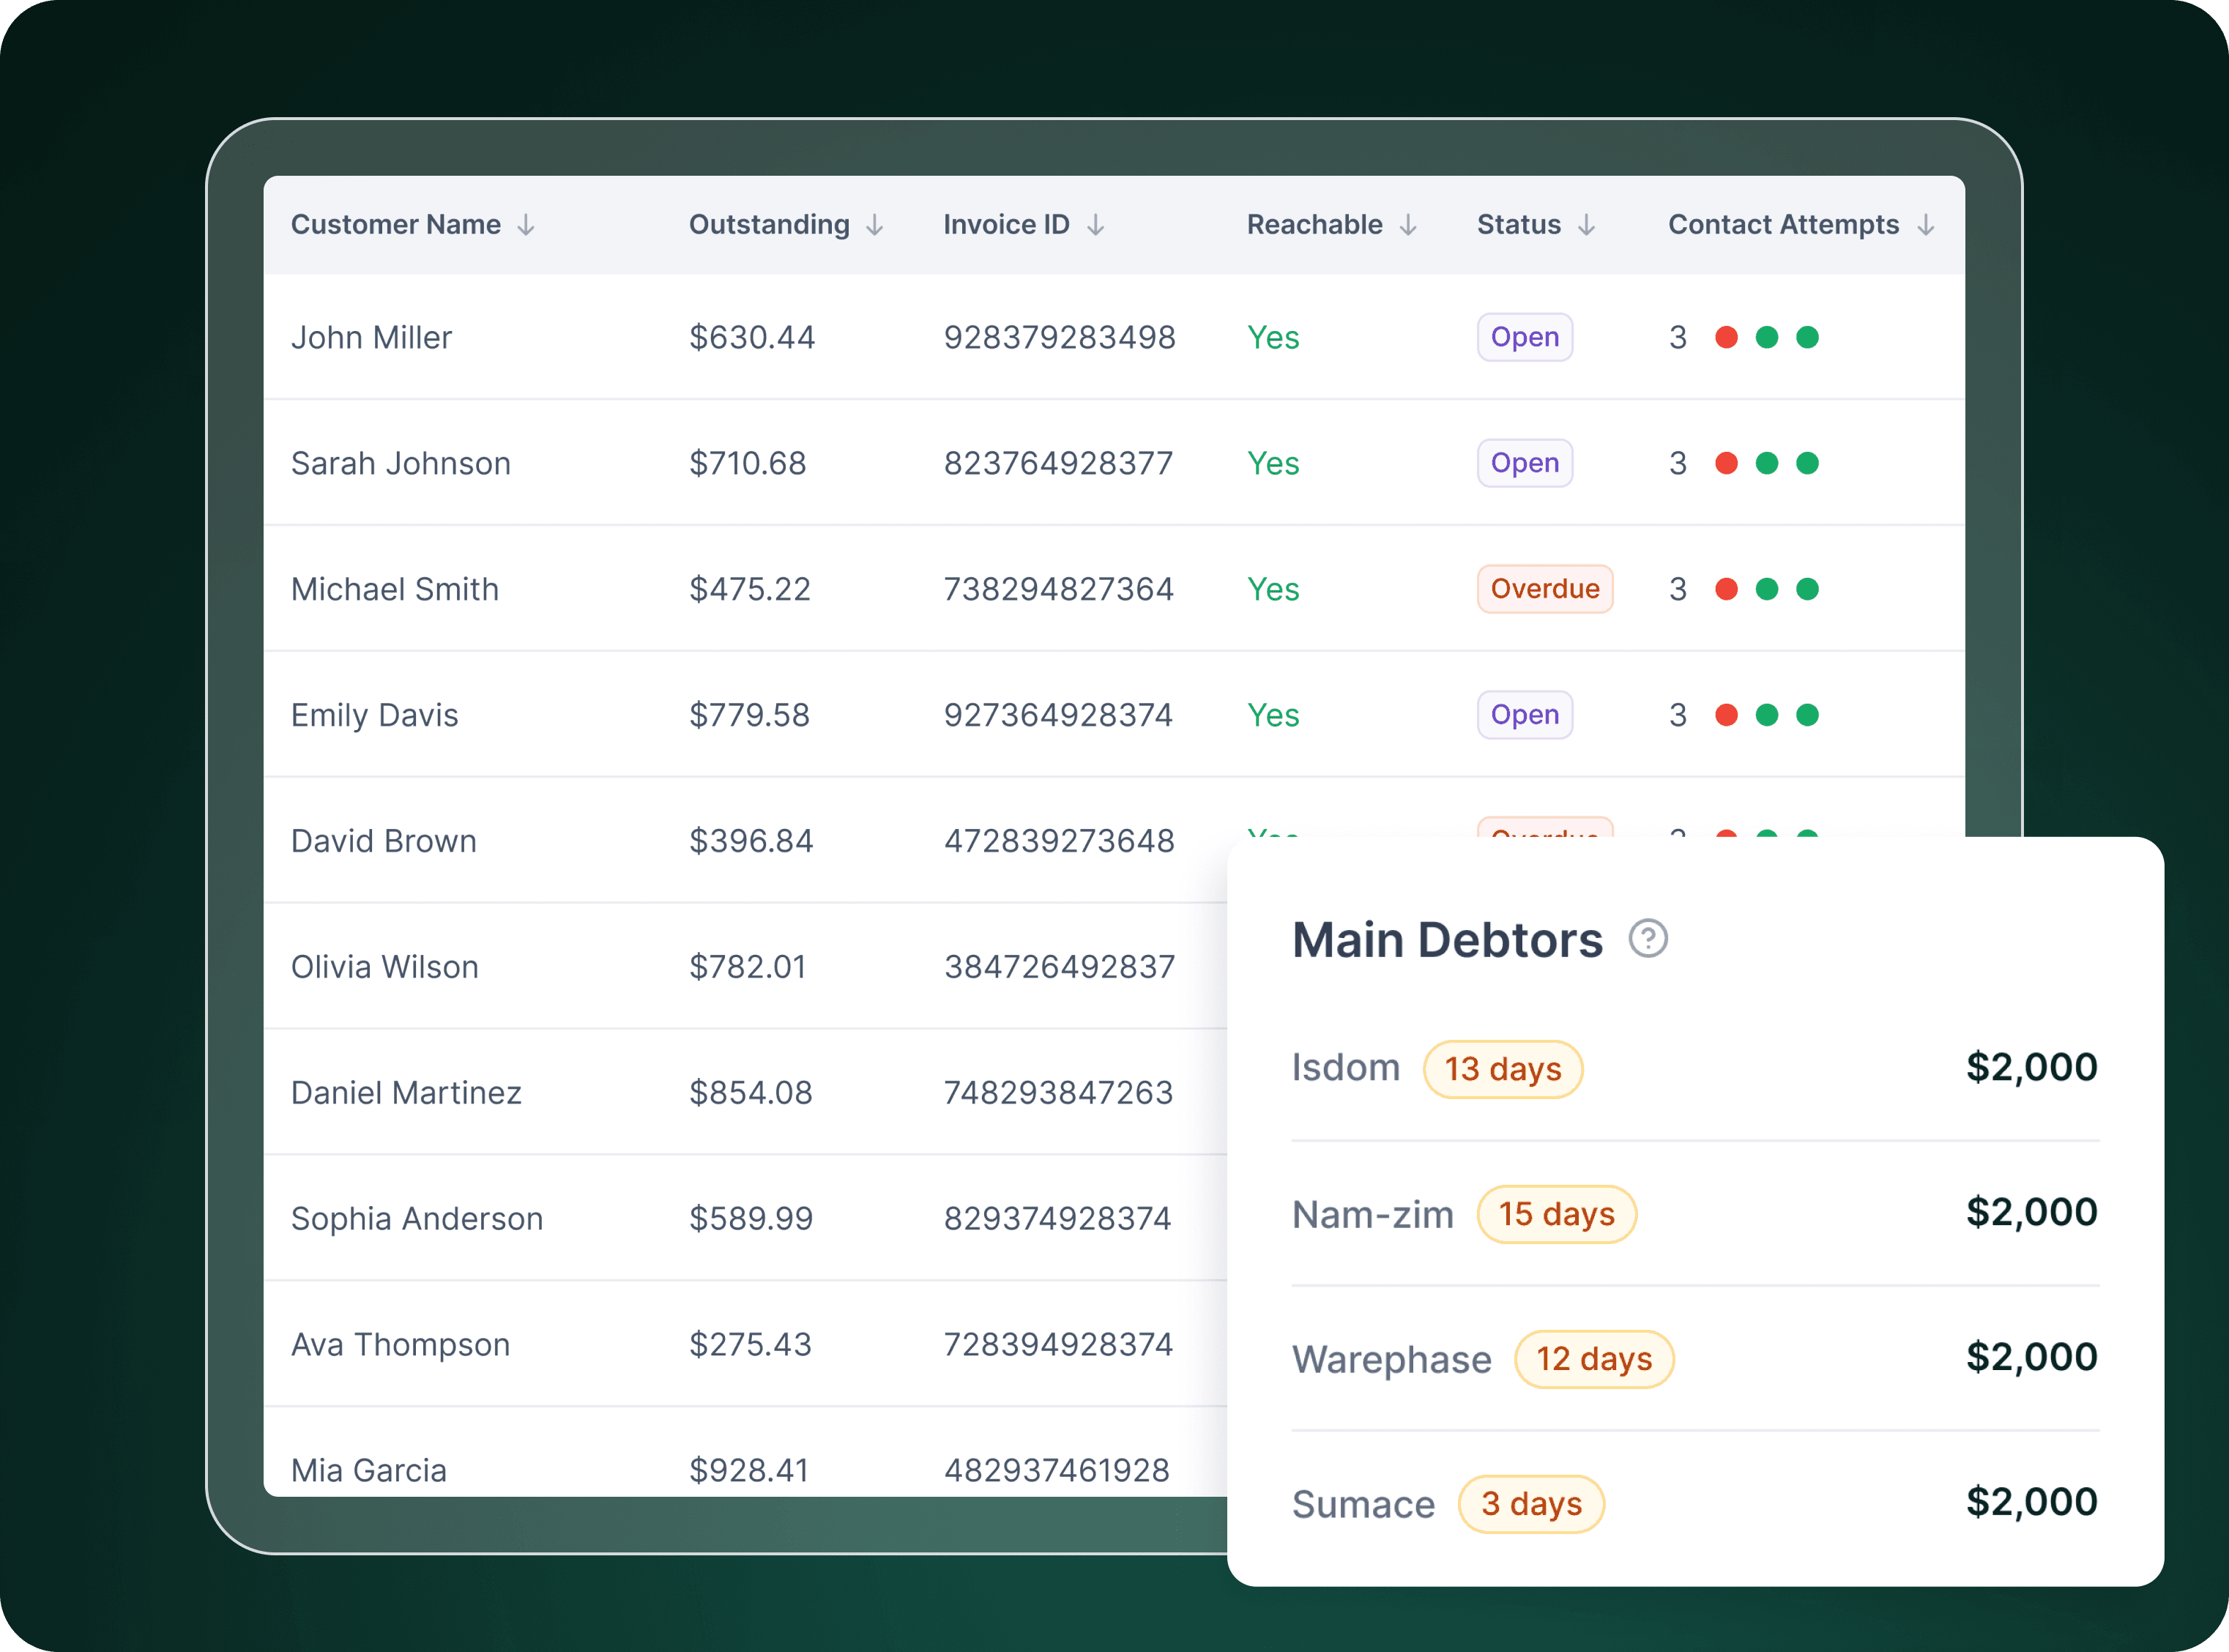Click outstanding amount $589.99
Viewport: 2229px width, 1652px height.
click(751, 1220)
